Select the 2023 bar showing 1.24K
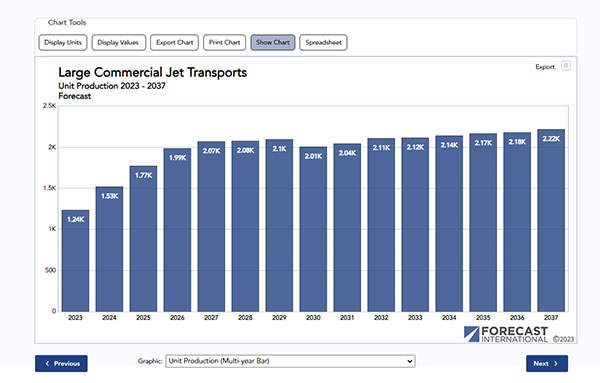Viewport: 600px width, 383px height. 75,261
